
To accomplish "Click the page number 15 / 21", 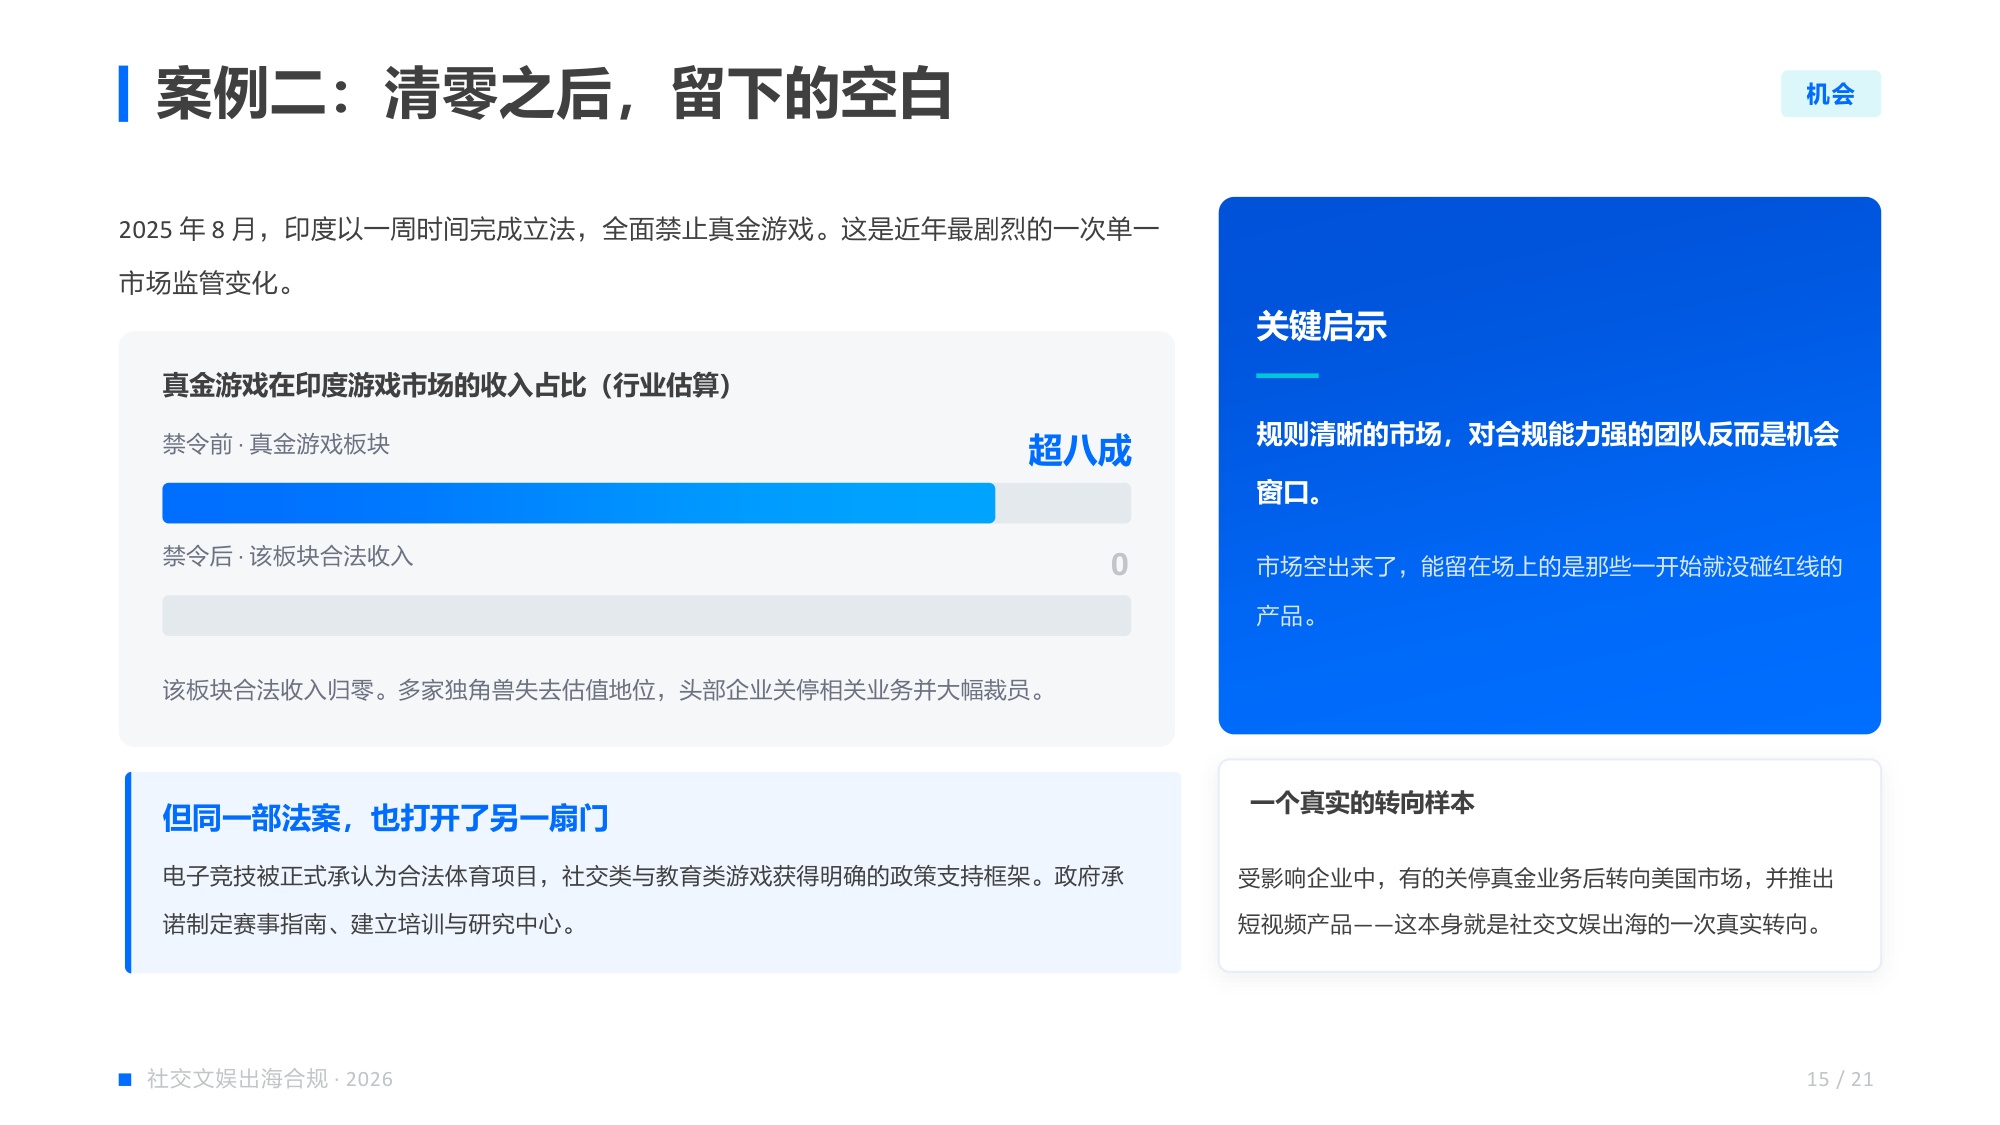I will click(1839, 1079).
